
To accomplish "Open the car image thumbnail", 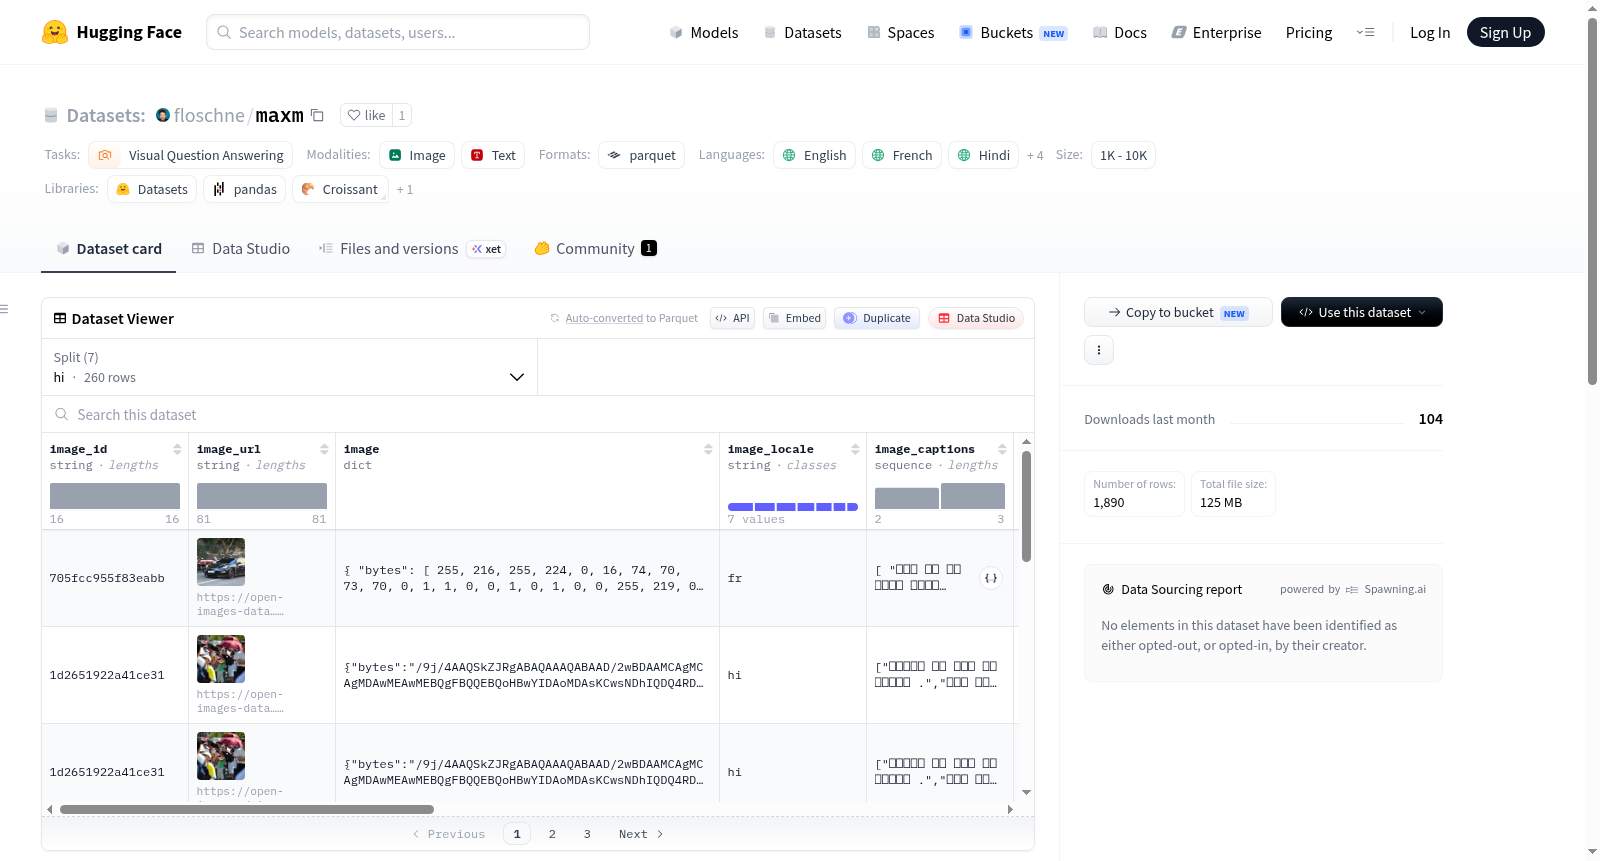I will click(221, 561).
